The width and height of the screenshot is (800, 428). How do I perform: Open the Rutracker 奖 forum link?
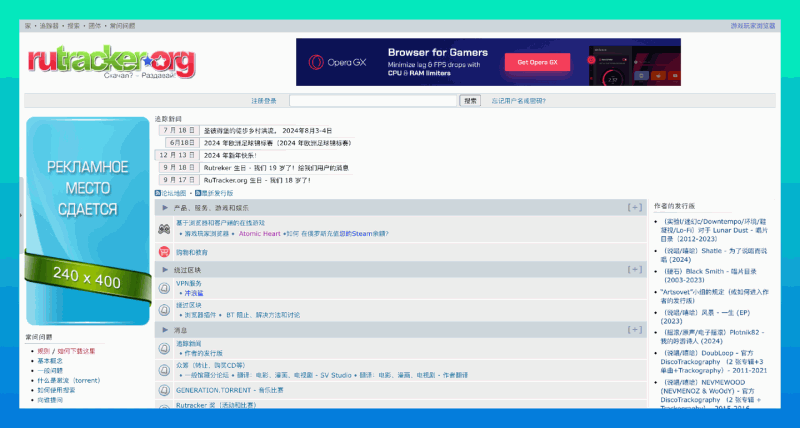[x=216, y=405]
